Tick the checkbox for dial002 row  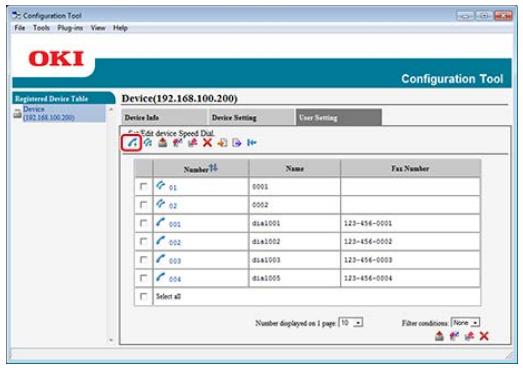143,241
